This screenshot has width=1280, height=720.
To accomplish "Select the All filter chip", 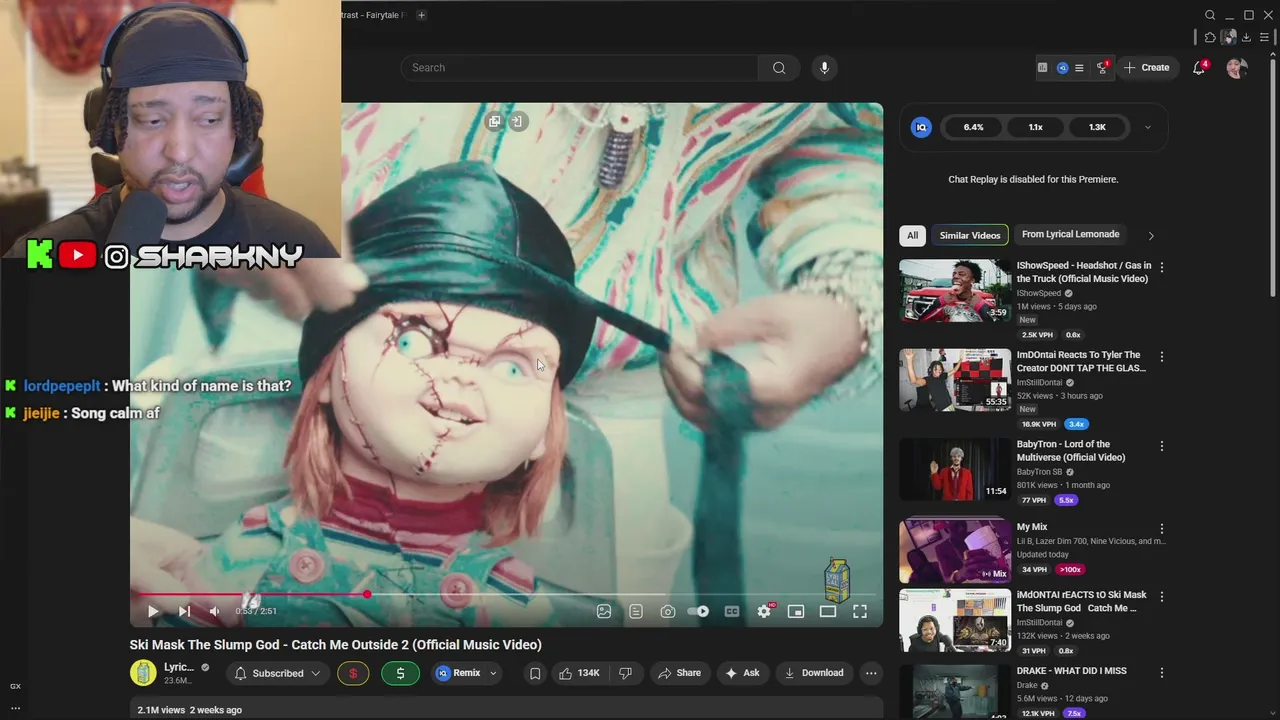I will (x=912, y=235).
